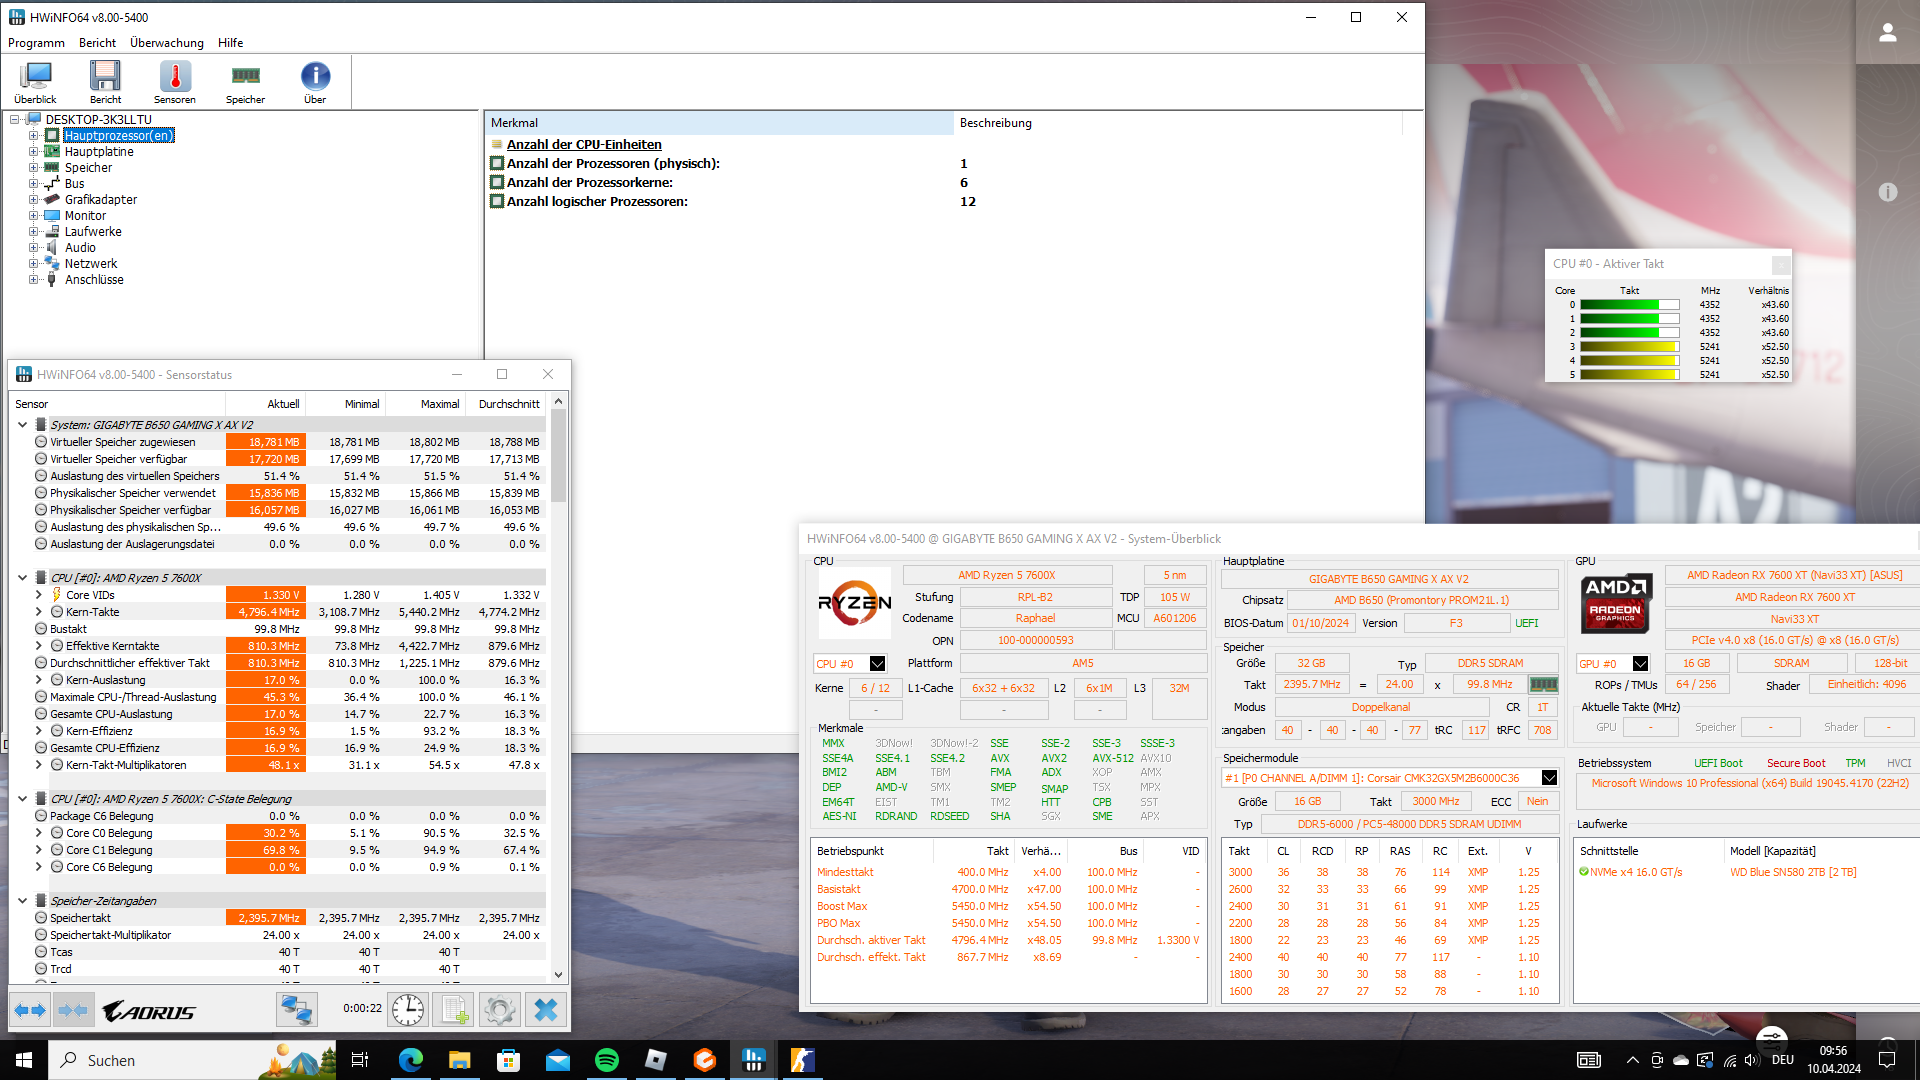
Task: Open the GPU #0 selection dropdown
Action: coord(1640,664)
